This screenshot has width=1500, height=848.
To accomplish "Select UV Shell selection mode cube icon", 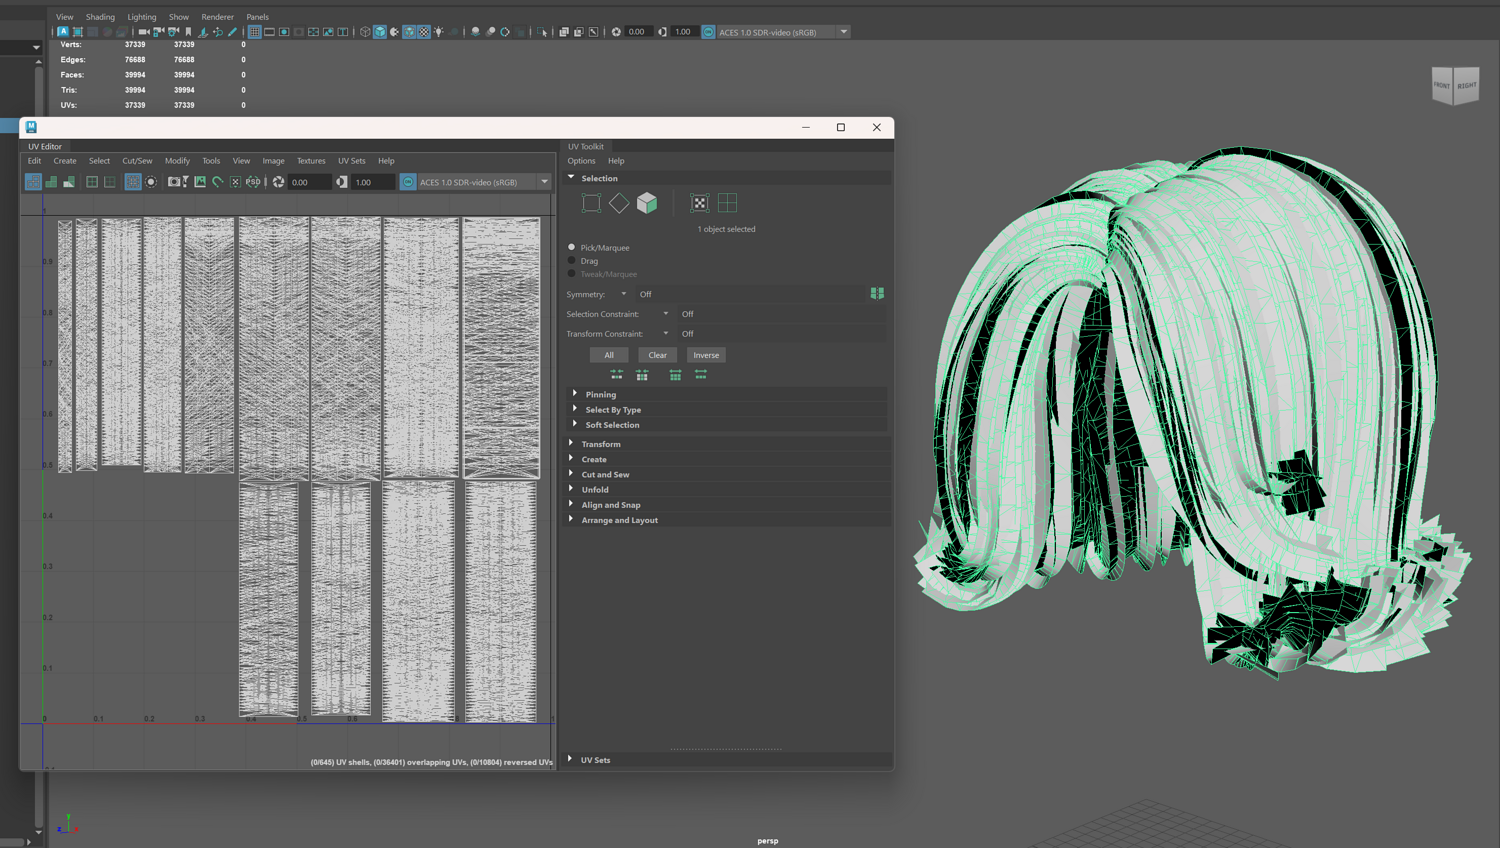I will pos(647,203).
